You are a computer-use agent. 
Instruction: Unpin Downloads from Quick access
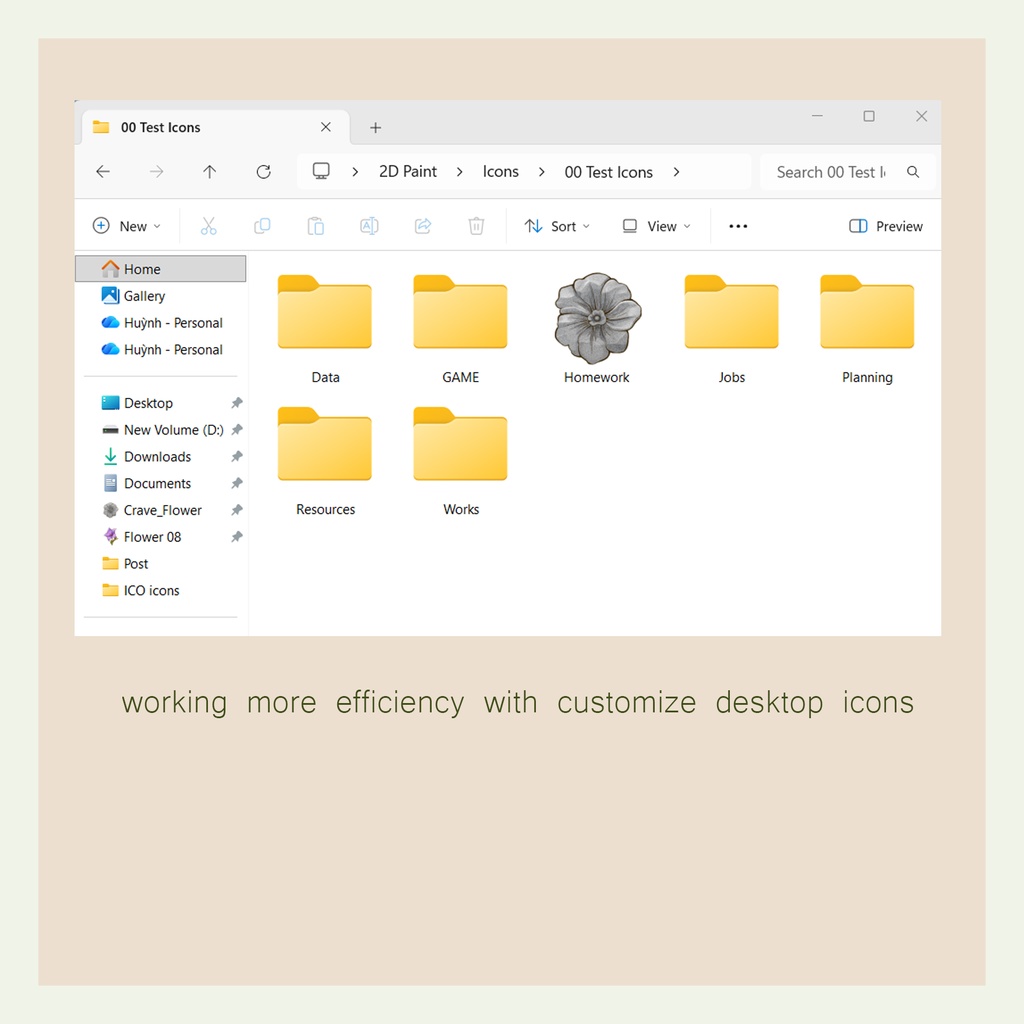coord(237,456)
